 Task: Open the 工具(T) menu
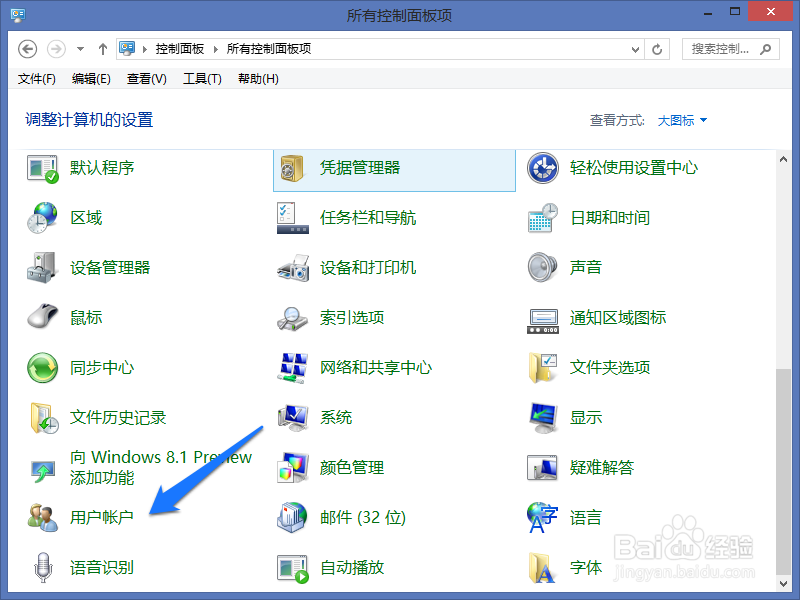pos(202,79)
